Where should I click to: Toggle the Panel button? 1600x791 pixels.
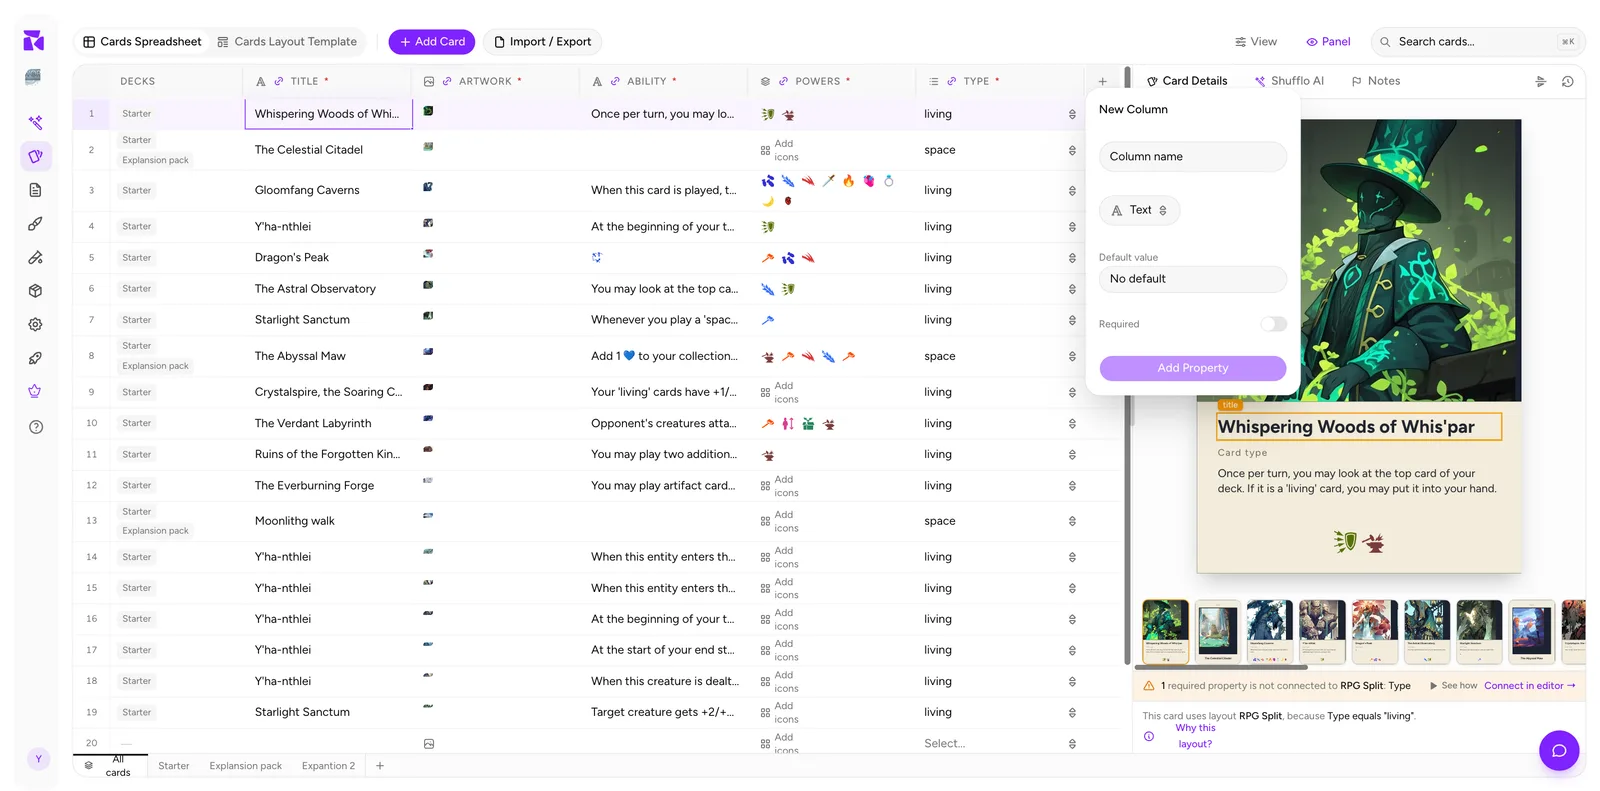(x=1328, y=42)
